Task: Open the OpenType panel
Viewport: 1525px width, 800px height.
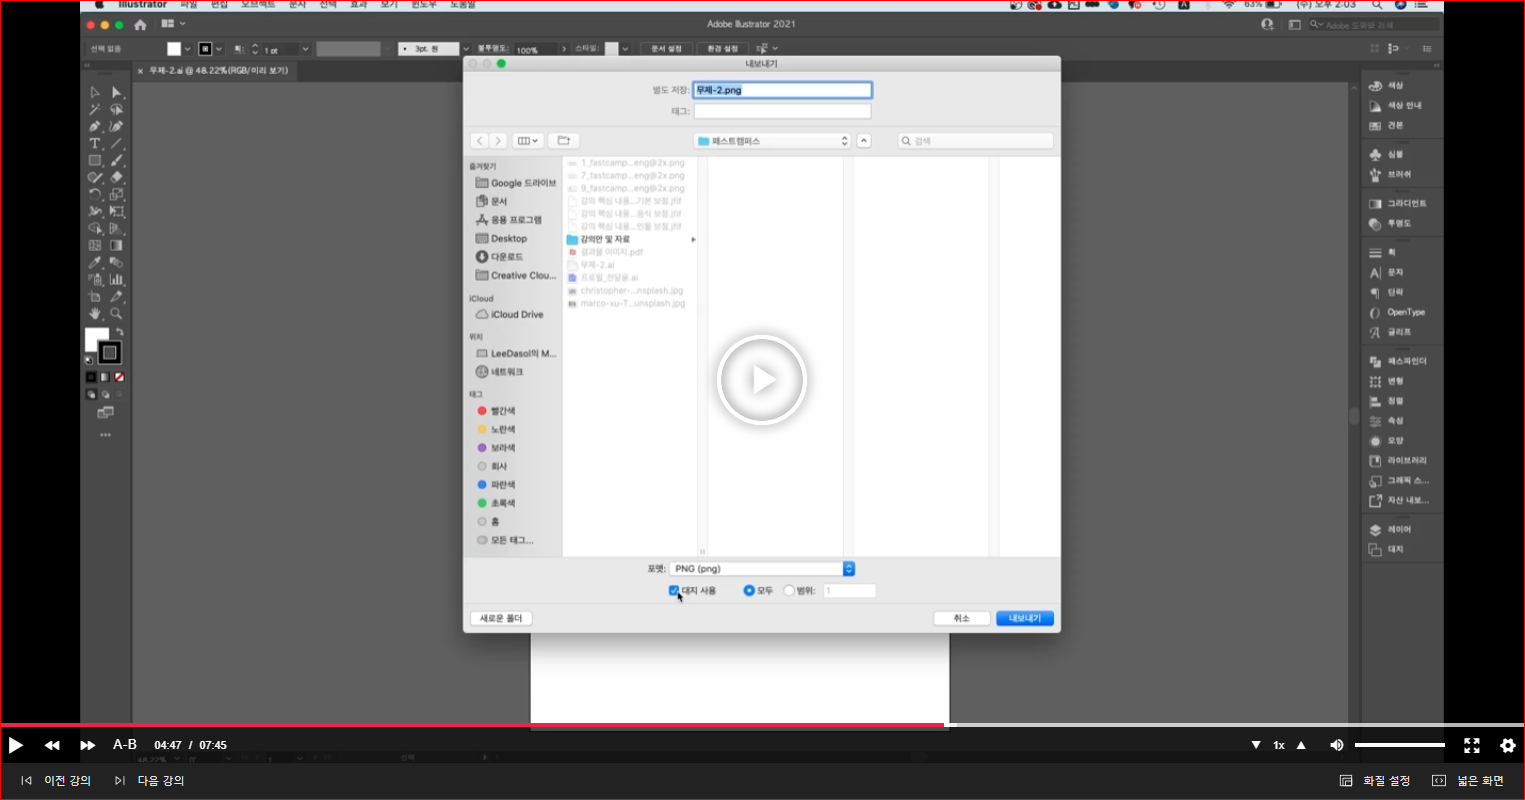Action: pyautogui.click(x=1397, y=313)
